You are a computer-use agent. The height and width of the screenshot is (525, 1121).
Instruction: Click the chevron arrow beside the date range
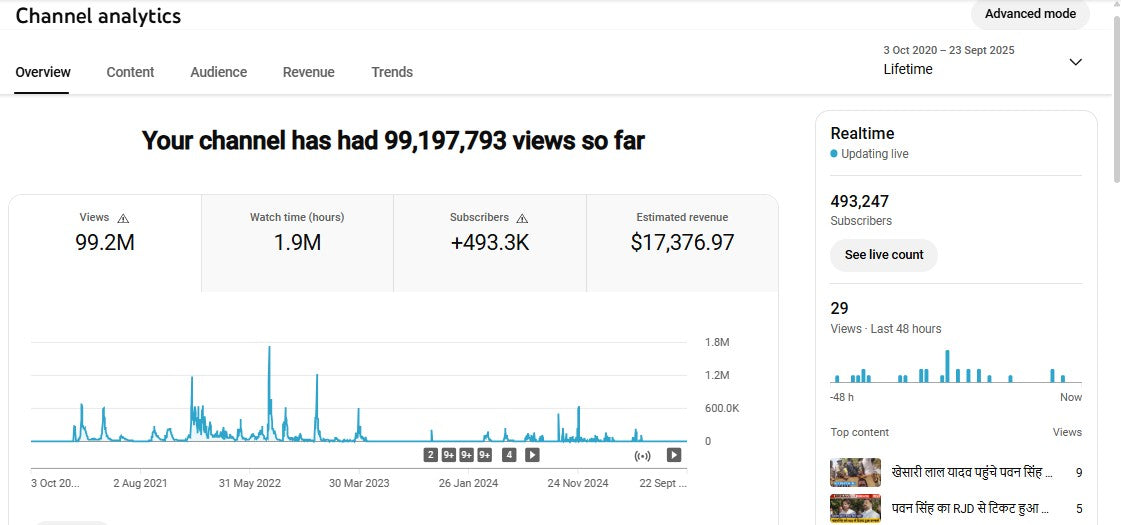click(1075, 62)
